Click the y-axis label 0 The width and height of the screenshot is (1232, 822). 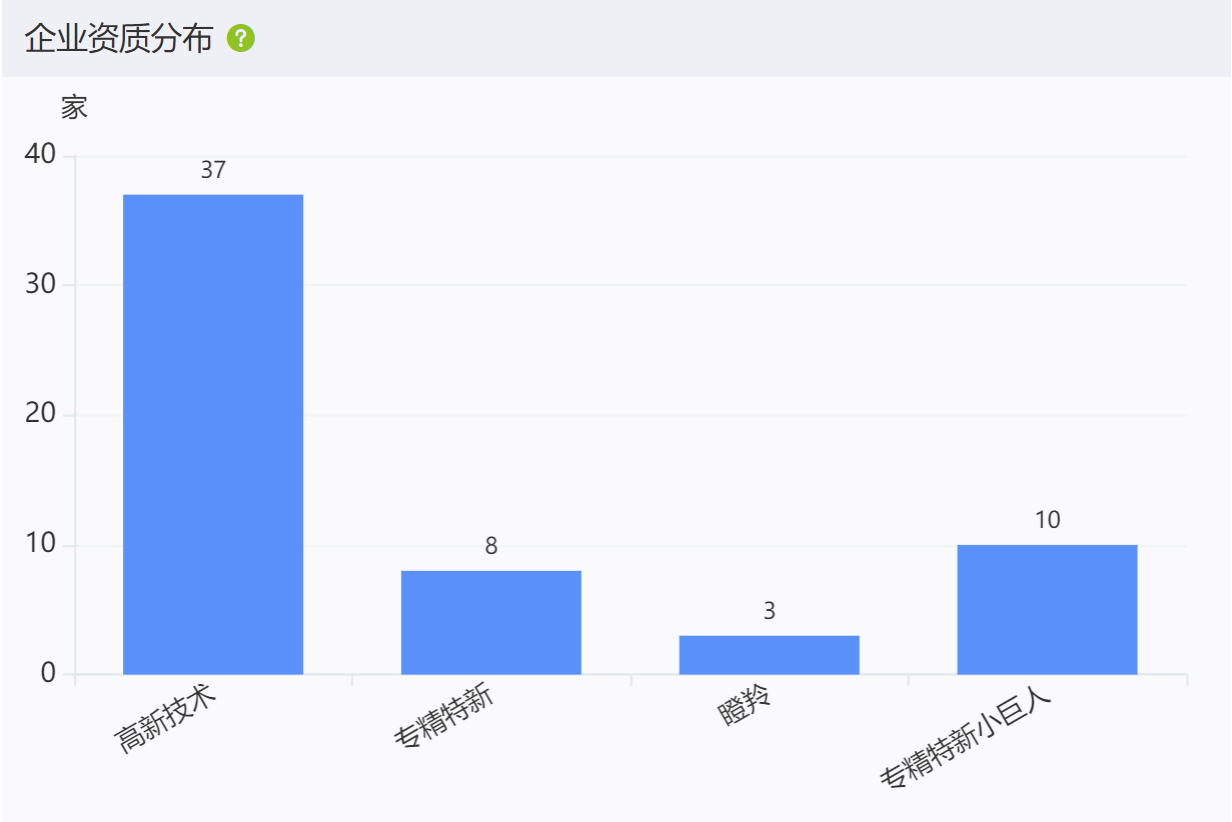[x=49, y=674]
